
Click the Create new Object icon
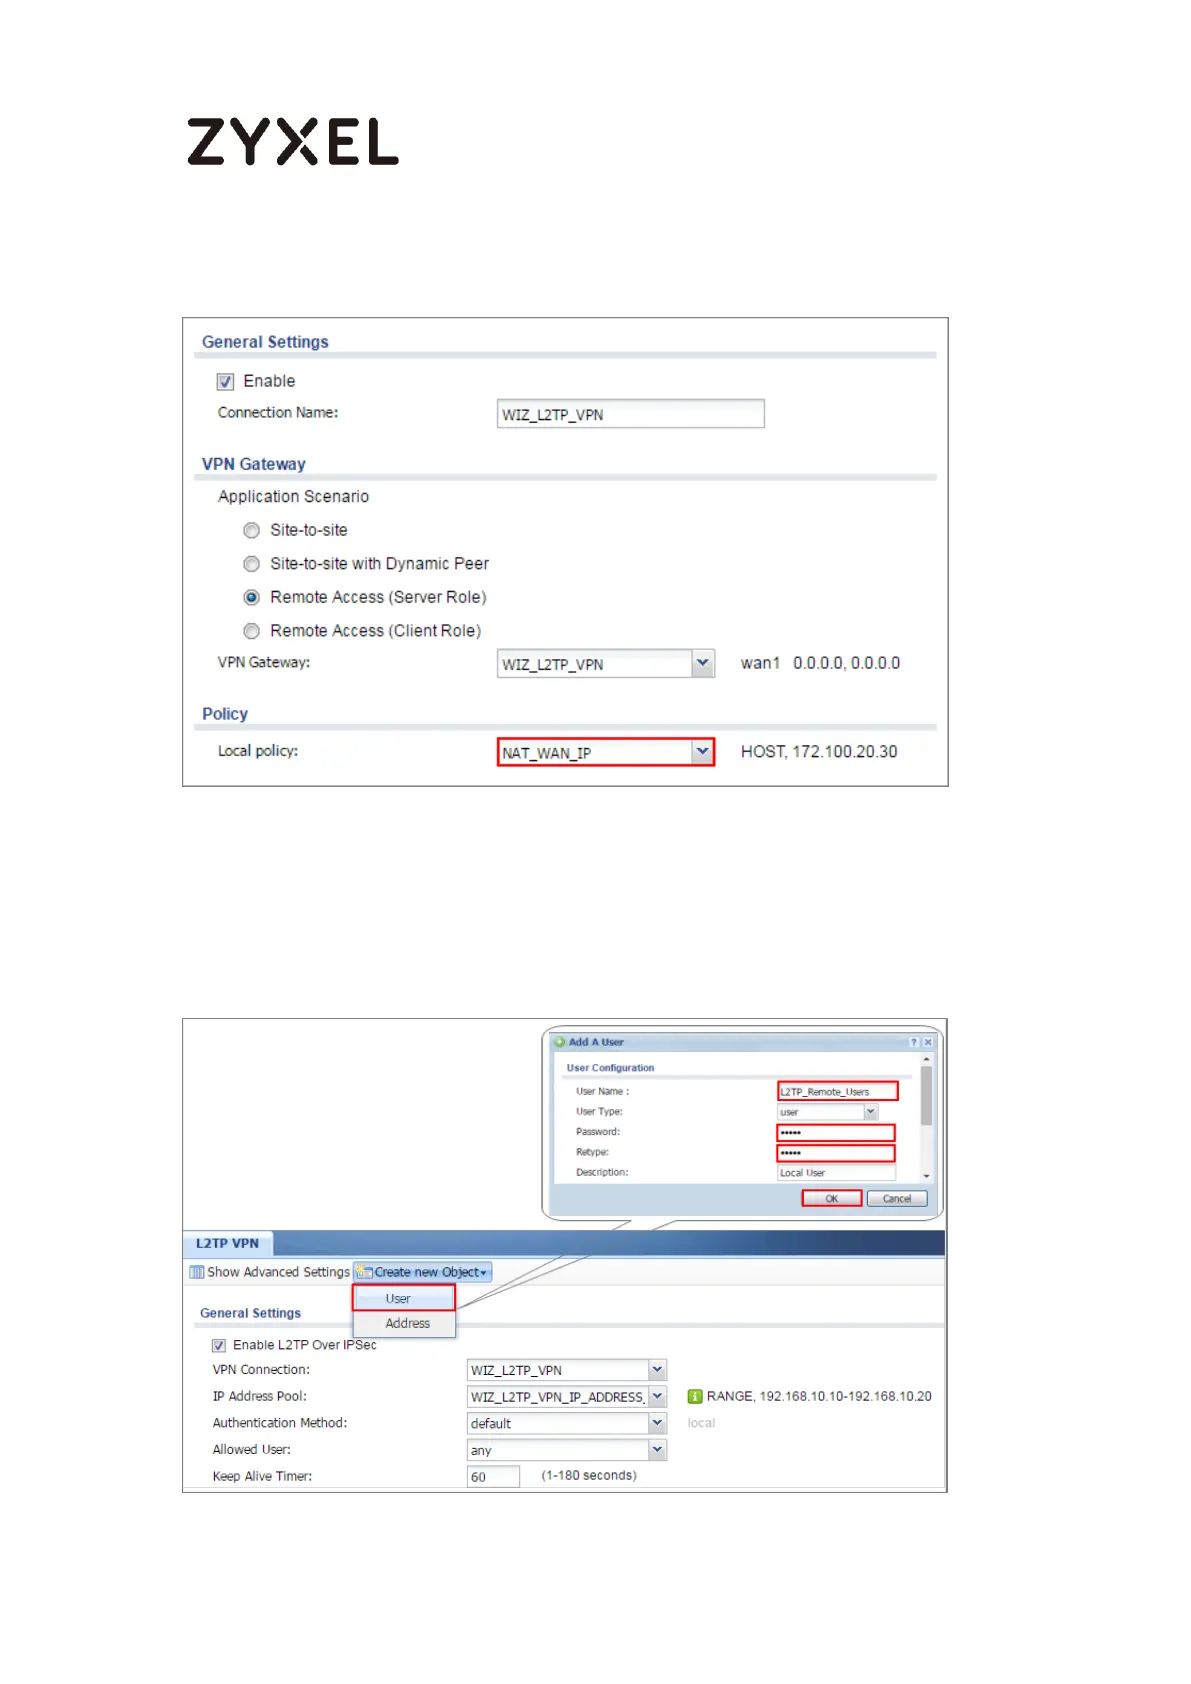365,1272
